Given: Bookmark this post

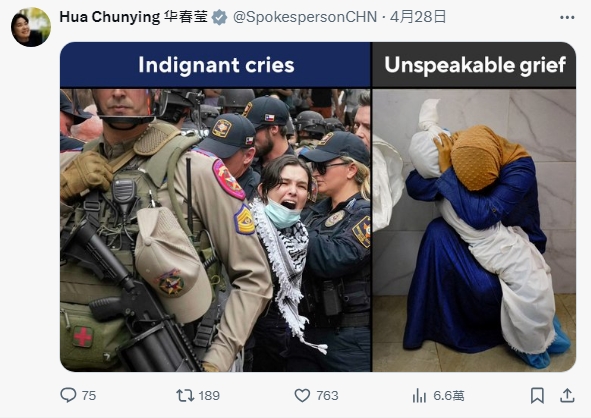Looking at the screenshot, I should pyautogui.click(x=537, y=395).
